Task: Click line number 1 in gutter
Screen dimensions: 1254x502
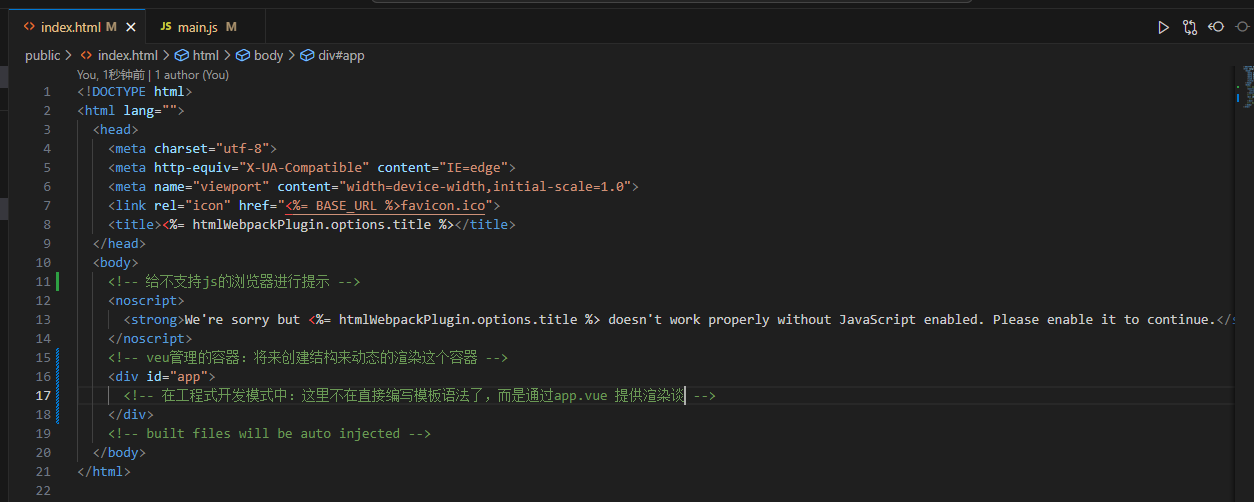Action: point(46,92)
